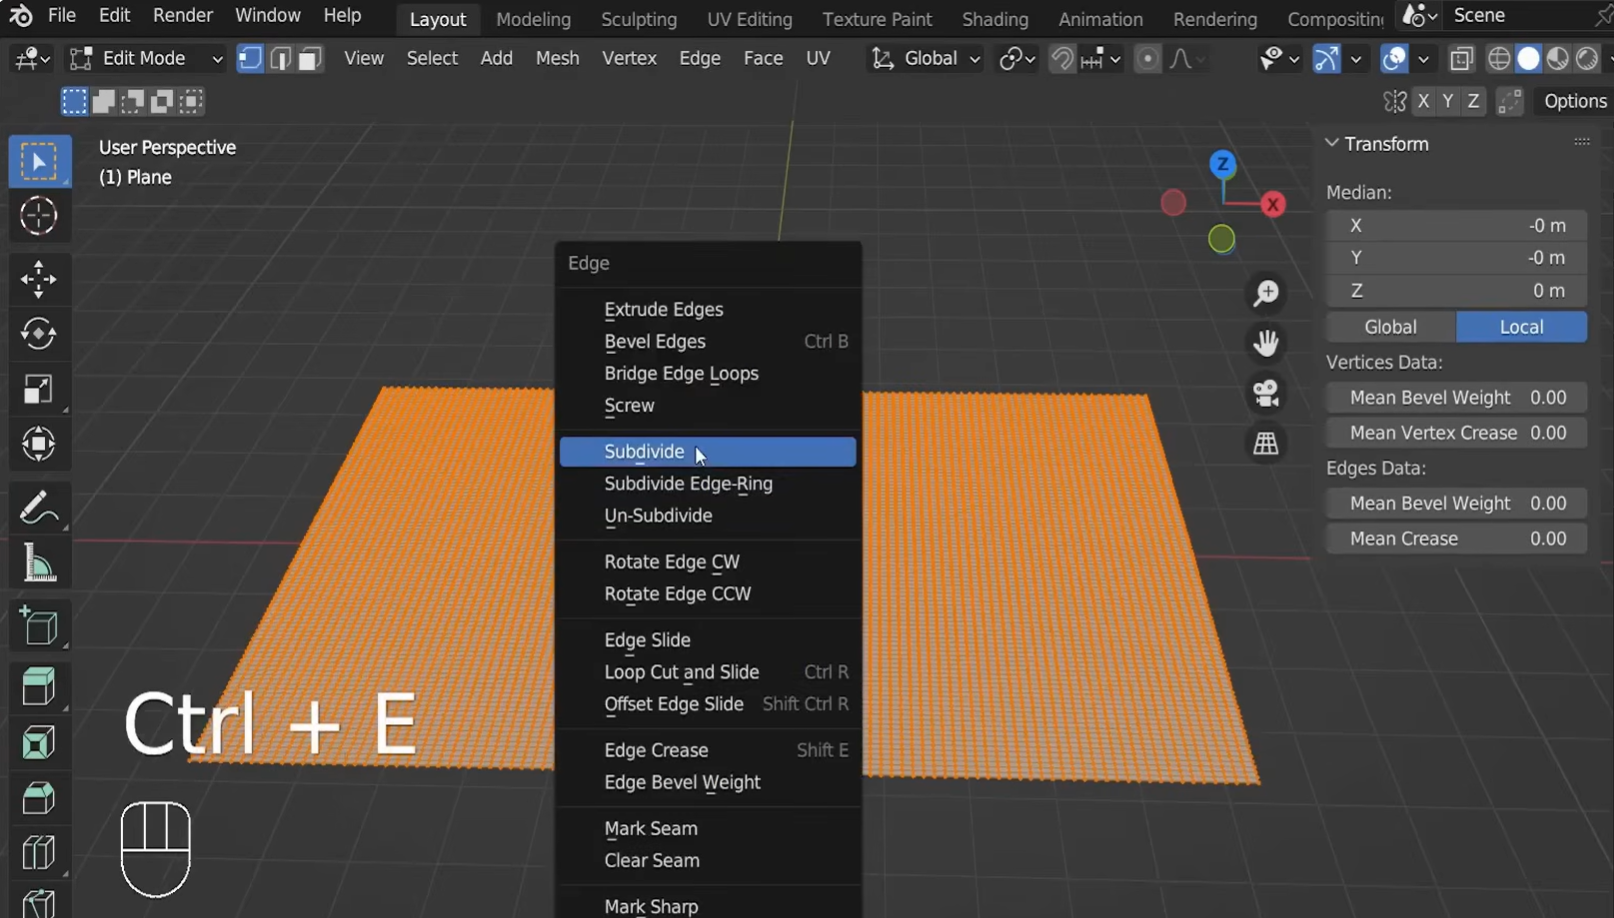Pick the Measure tool

(x=39, y=563)
